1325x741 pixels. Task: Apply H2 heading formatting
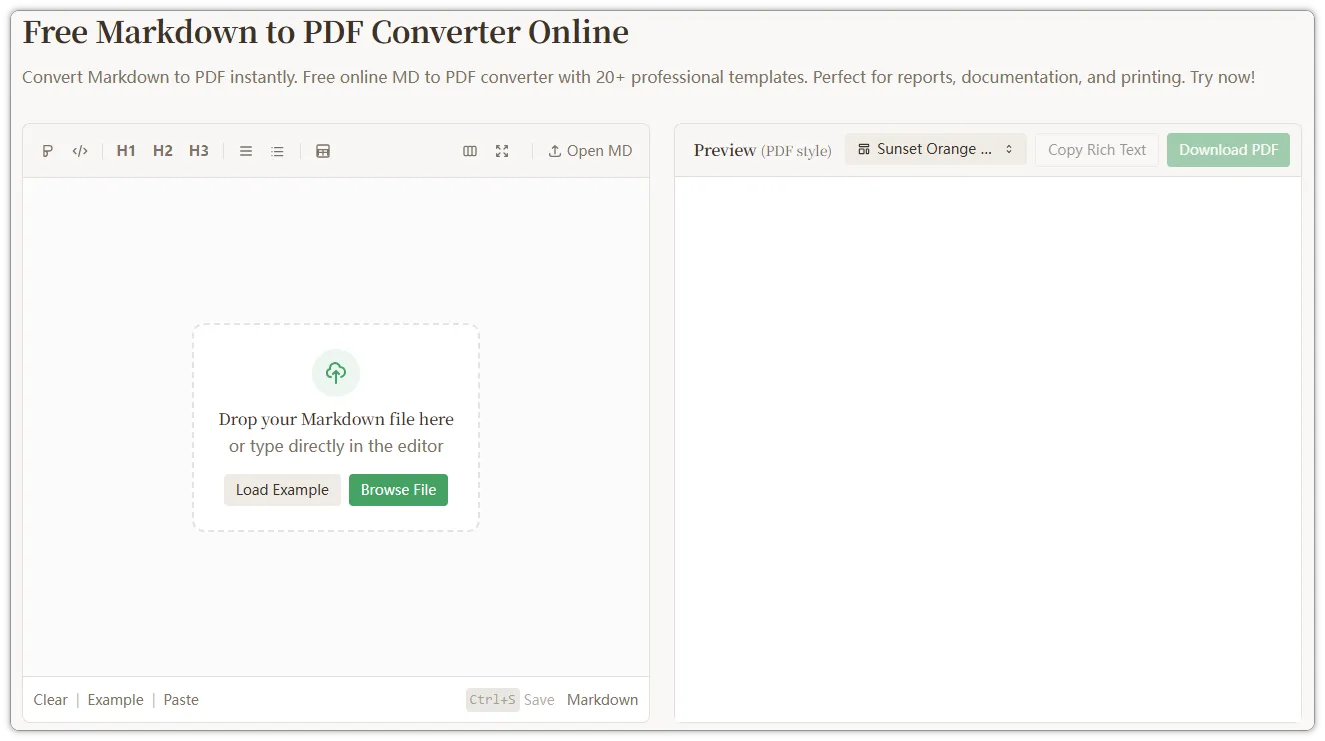[x=162, y=150]
